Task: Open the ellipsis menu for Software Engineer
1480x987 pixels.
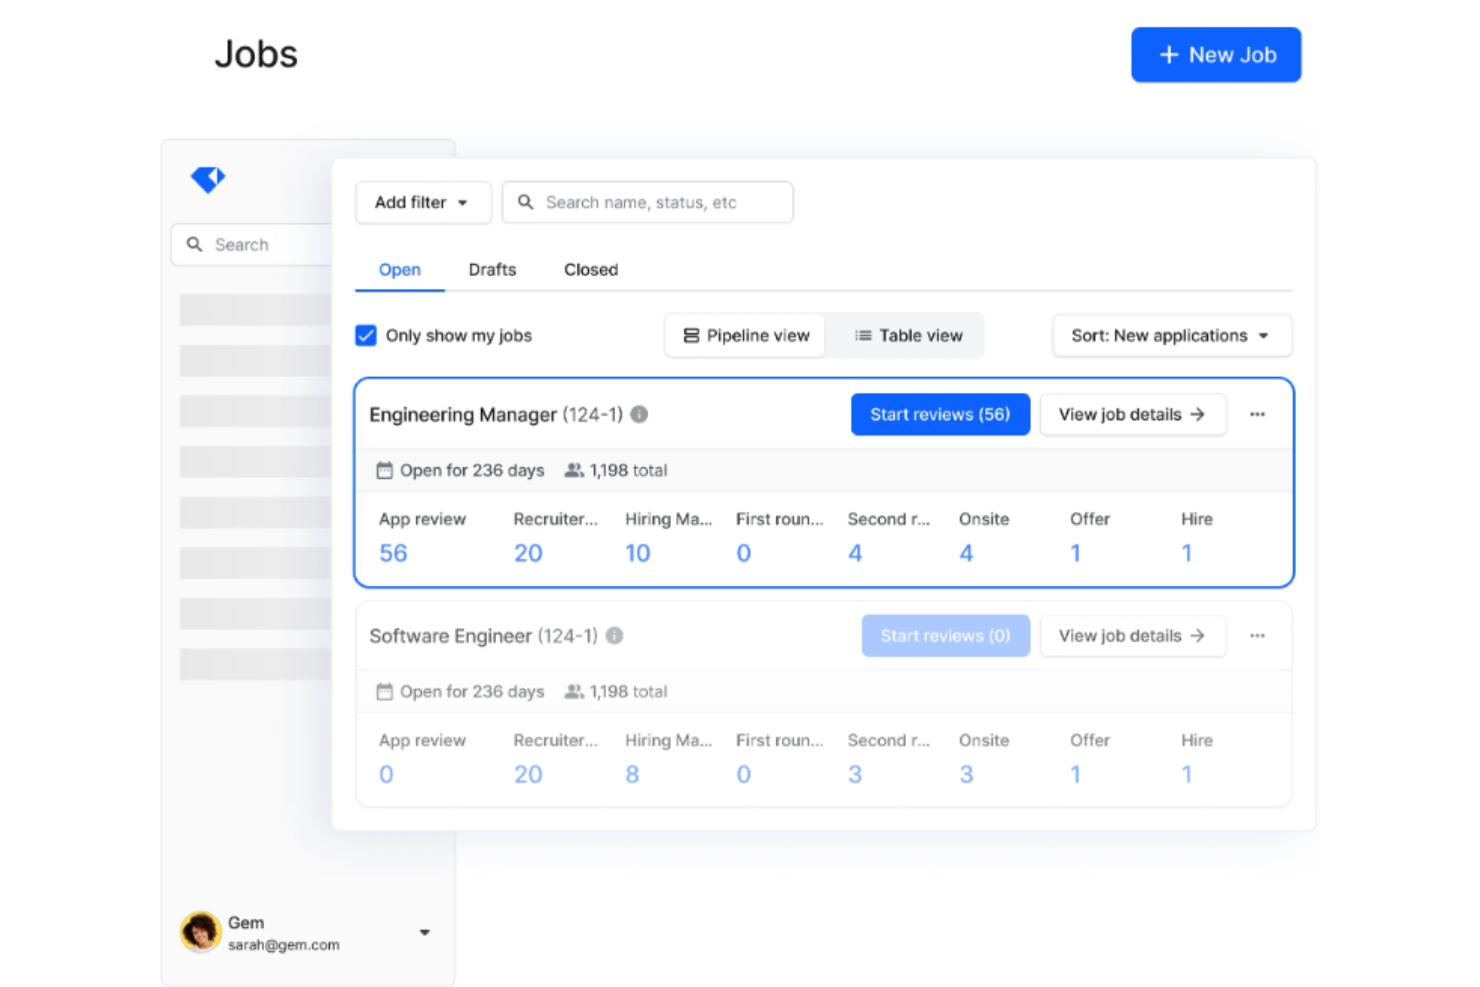Action: click(1257, 635)
